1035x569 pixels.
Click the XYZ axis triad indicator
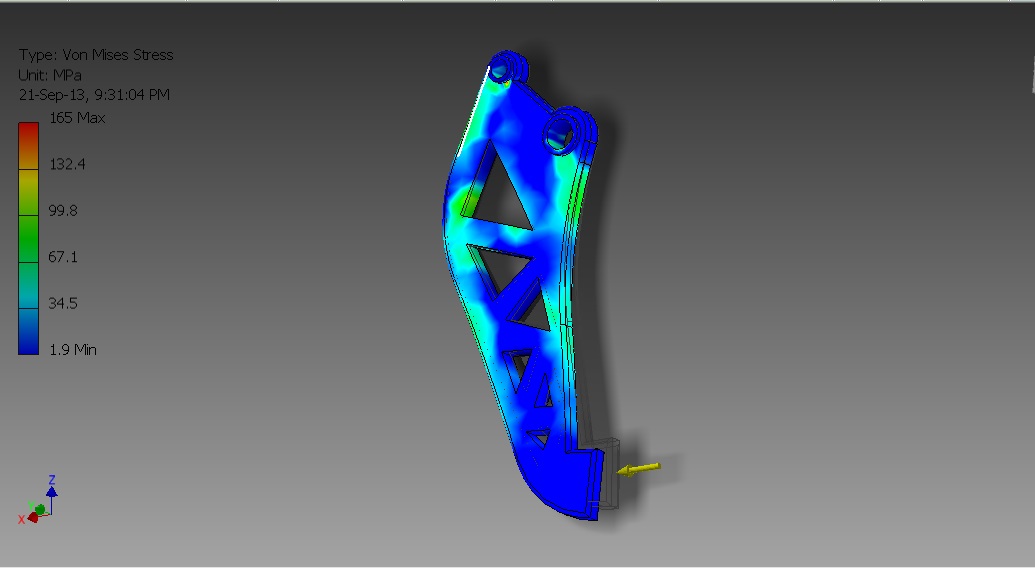click(38, 500)
